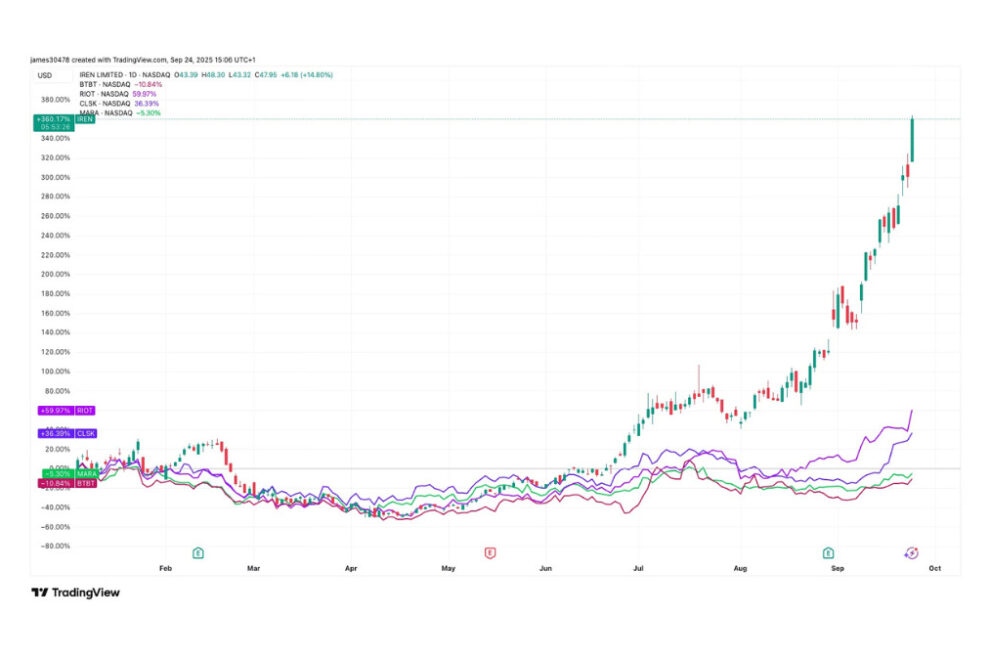Select the RIOT NASDAQ legend entry
Viewport: 990px width, 660px height.
point(104,94)
